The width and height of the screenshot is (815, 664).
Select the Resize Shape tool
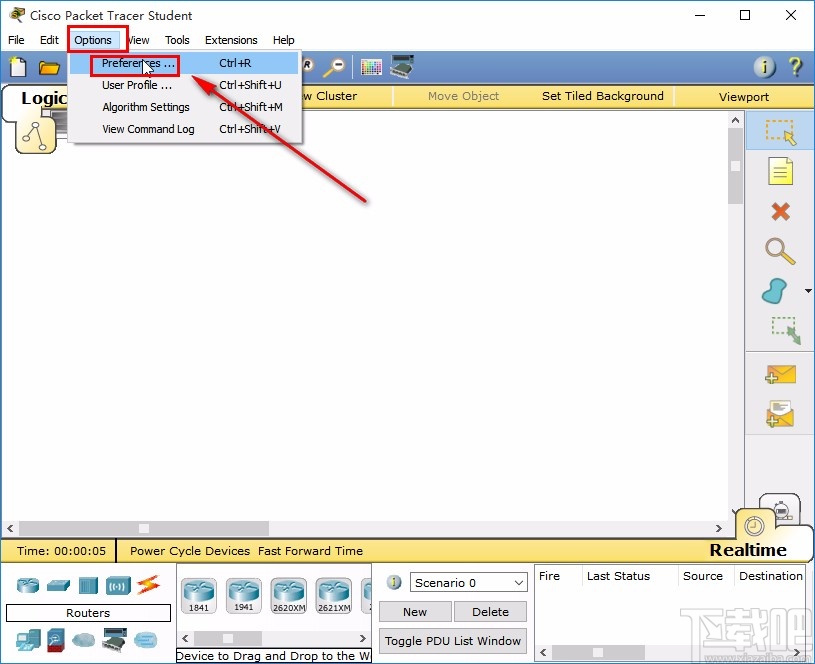click(785, 330)
